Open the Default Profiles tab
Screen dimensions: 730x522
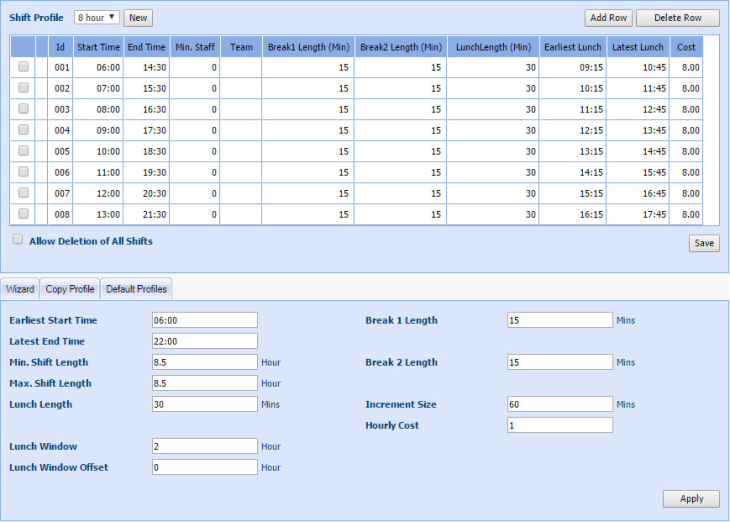pyautogui.click(x=136, y=289)
